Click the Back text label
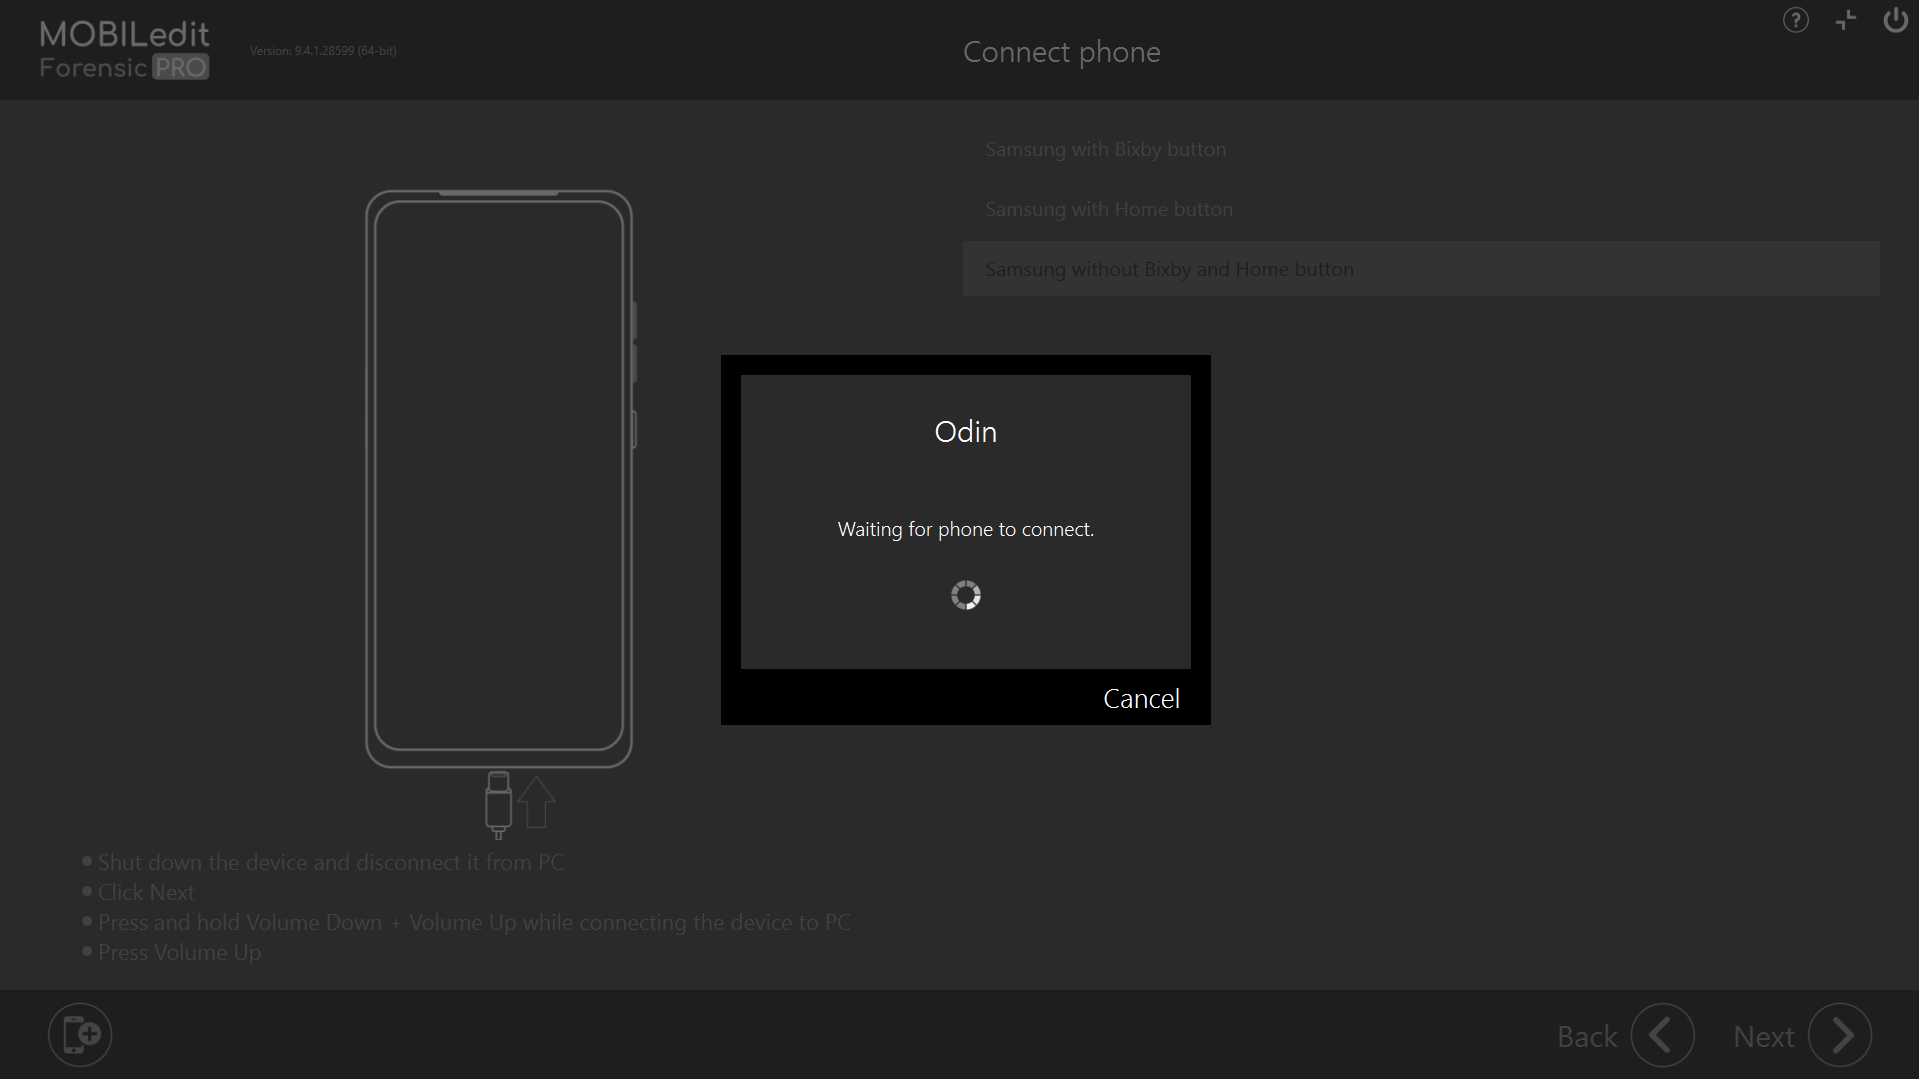The height and width of the screenshot is (1079, 1919). click(1586, 1037)
